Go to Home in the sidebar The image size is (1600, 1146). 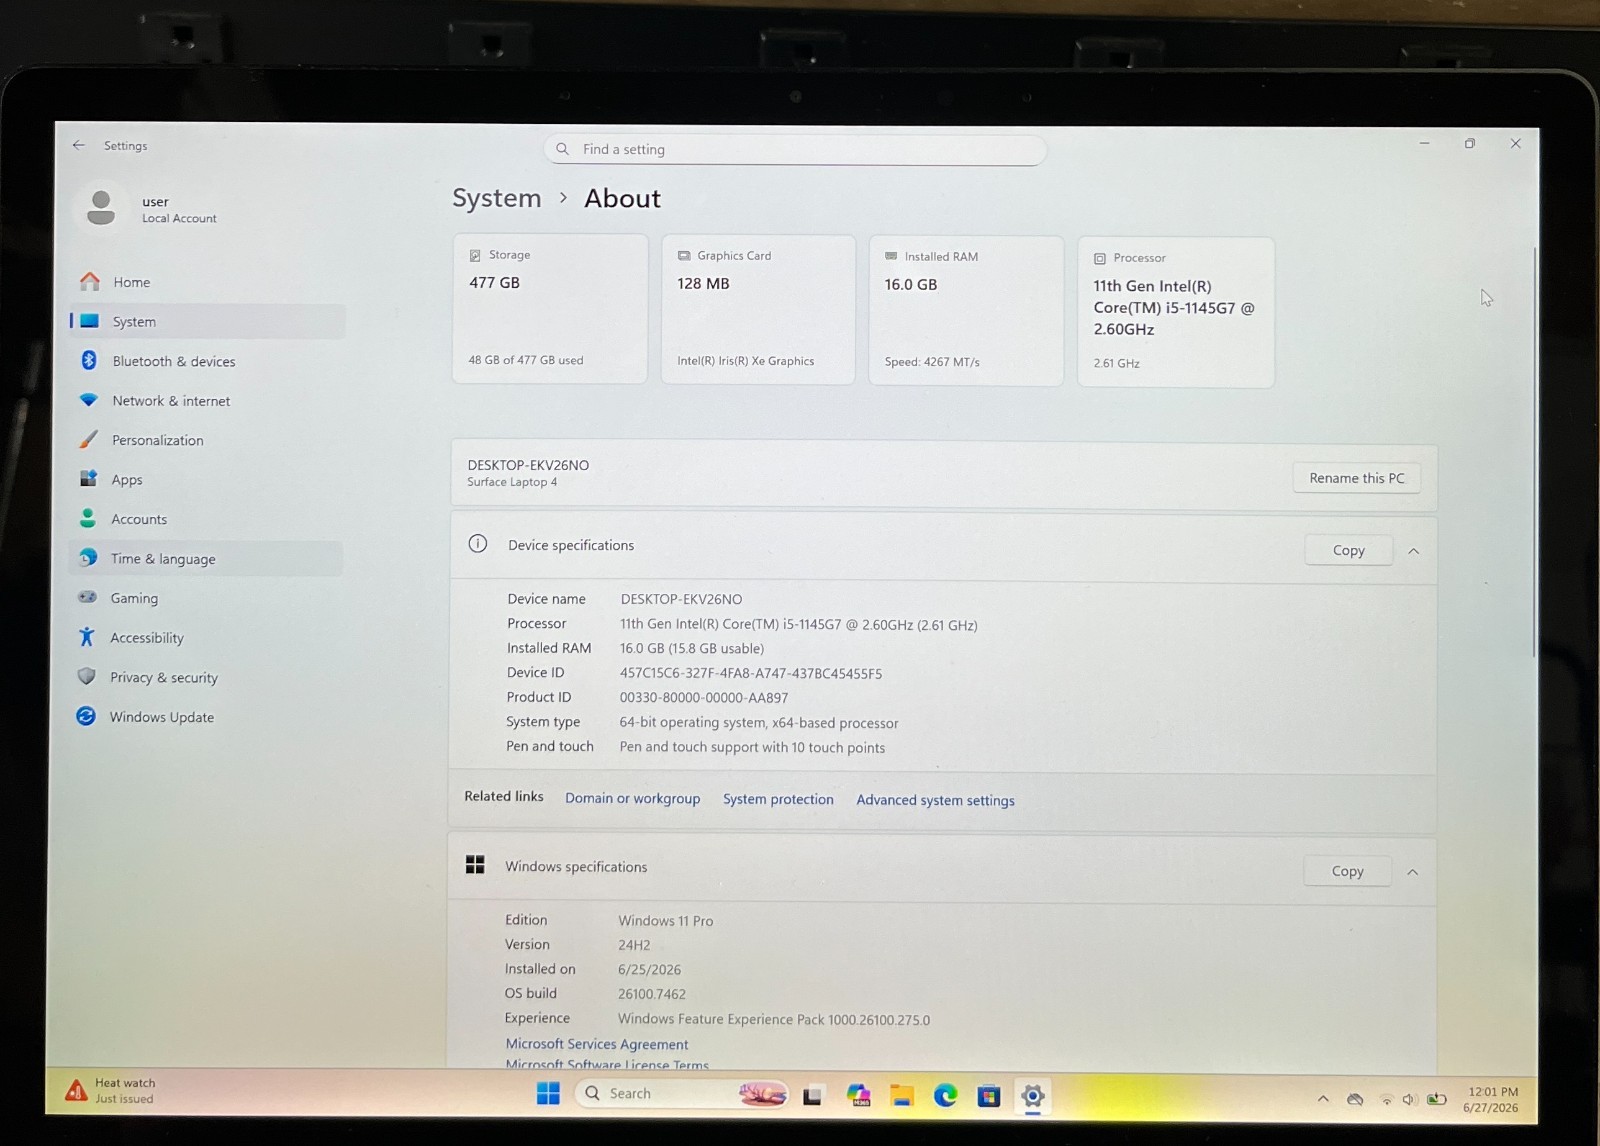pyautogui.click(x=207, y=282)
